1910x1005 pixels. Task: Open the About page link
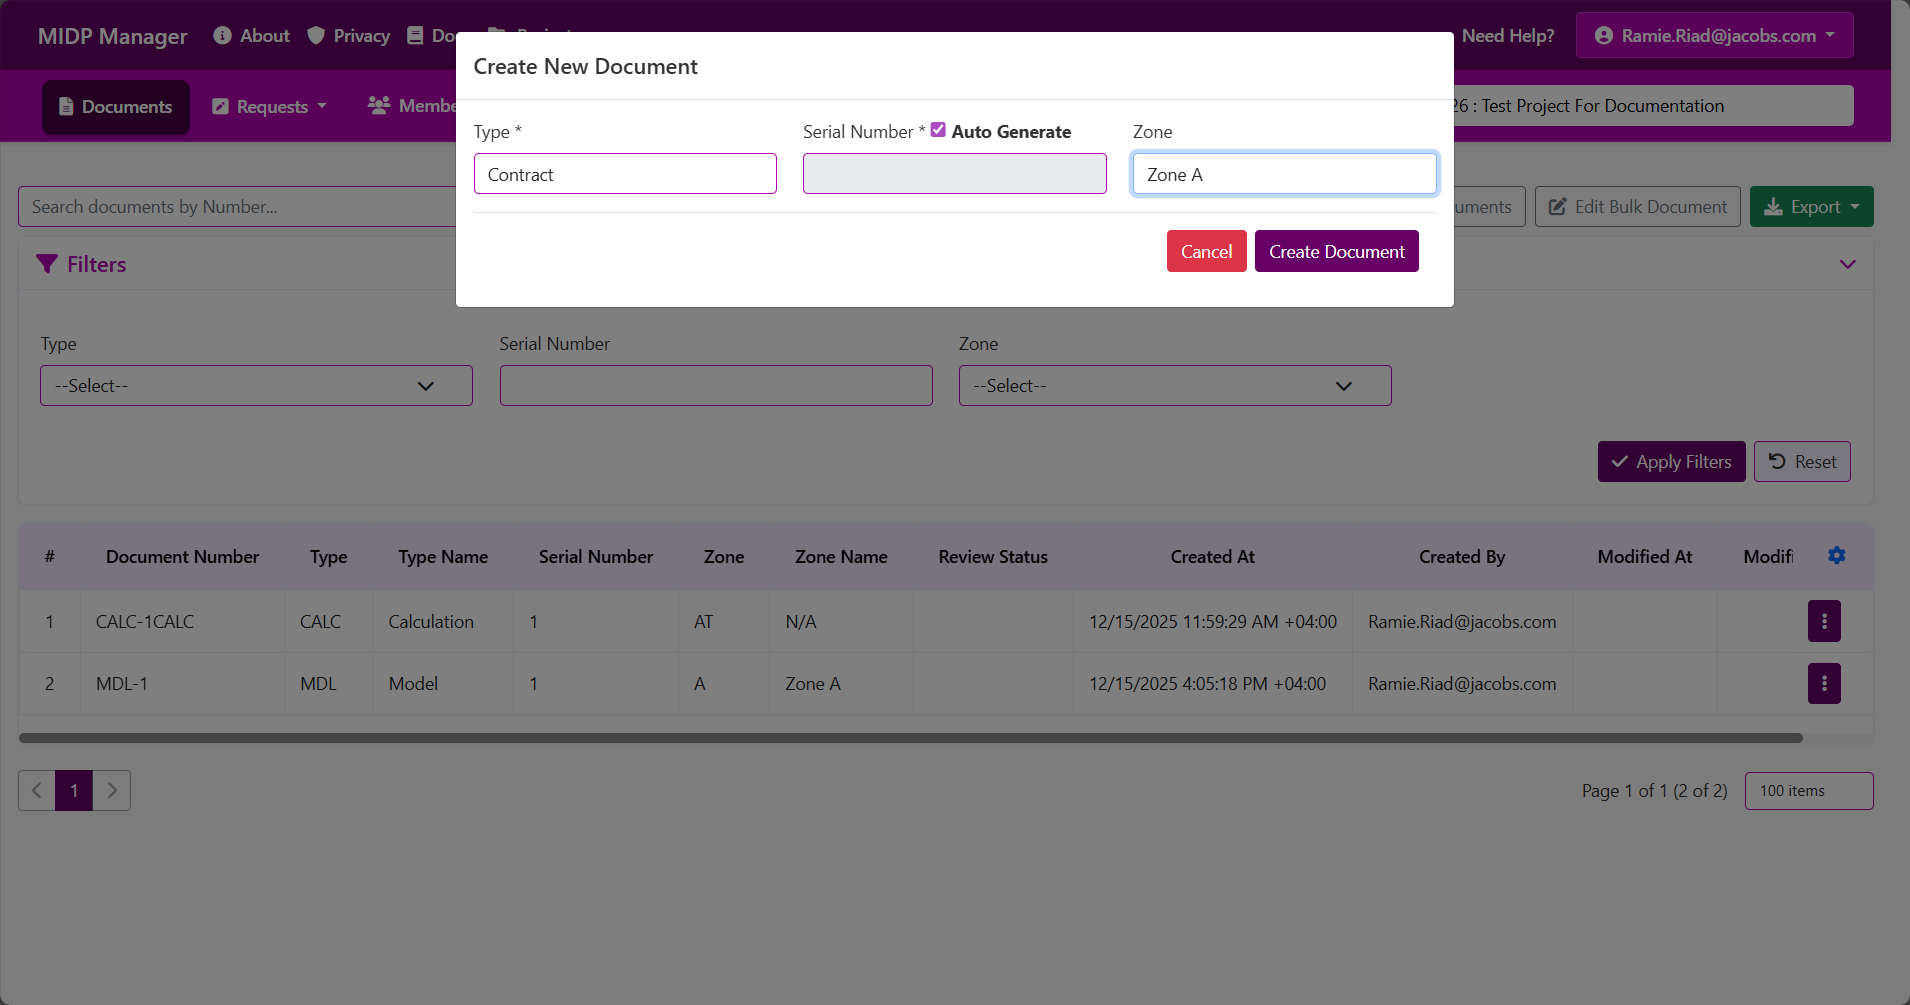click(x=252, y=36)
